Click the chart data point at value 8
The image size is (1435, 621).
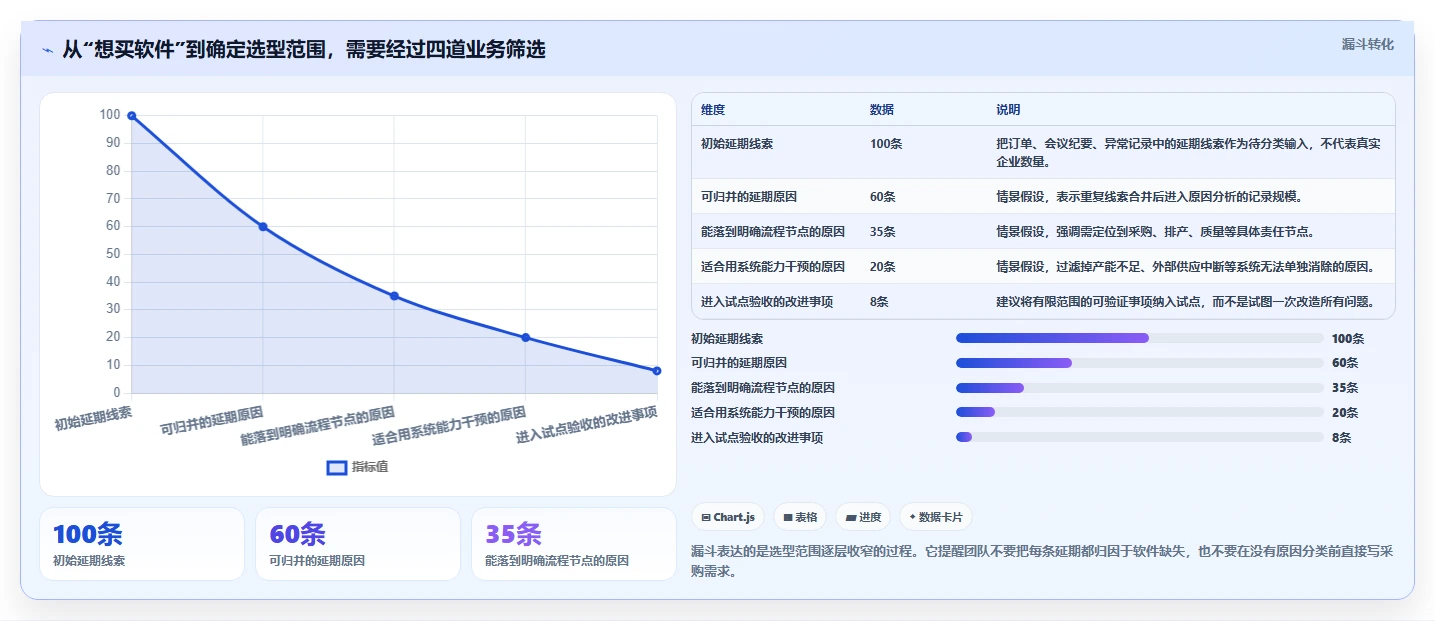(657, 371)
